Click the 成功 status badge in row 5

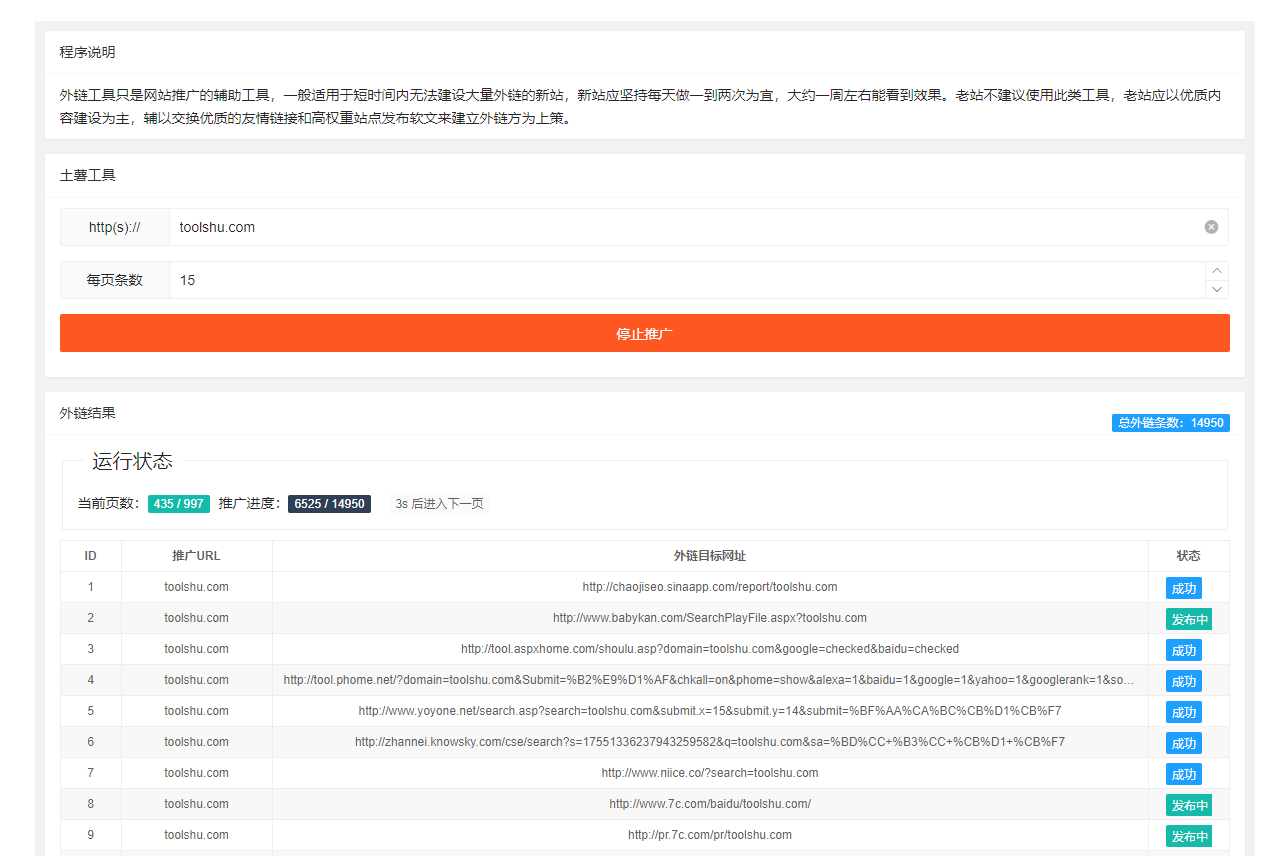click(x=1184, y=712)
